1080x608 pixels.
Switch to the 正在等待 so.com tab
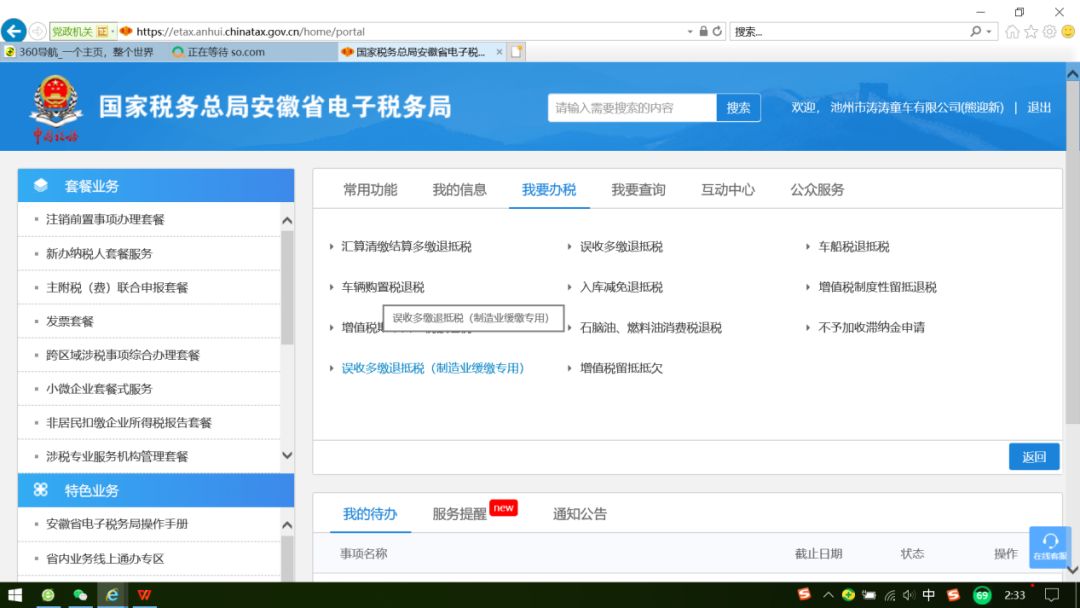(251, 52)
